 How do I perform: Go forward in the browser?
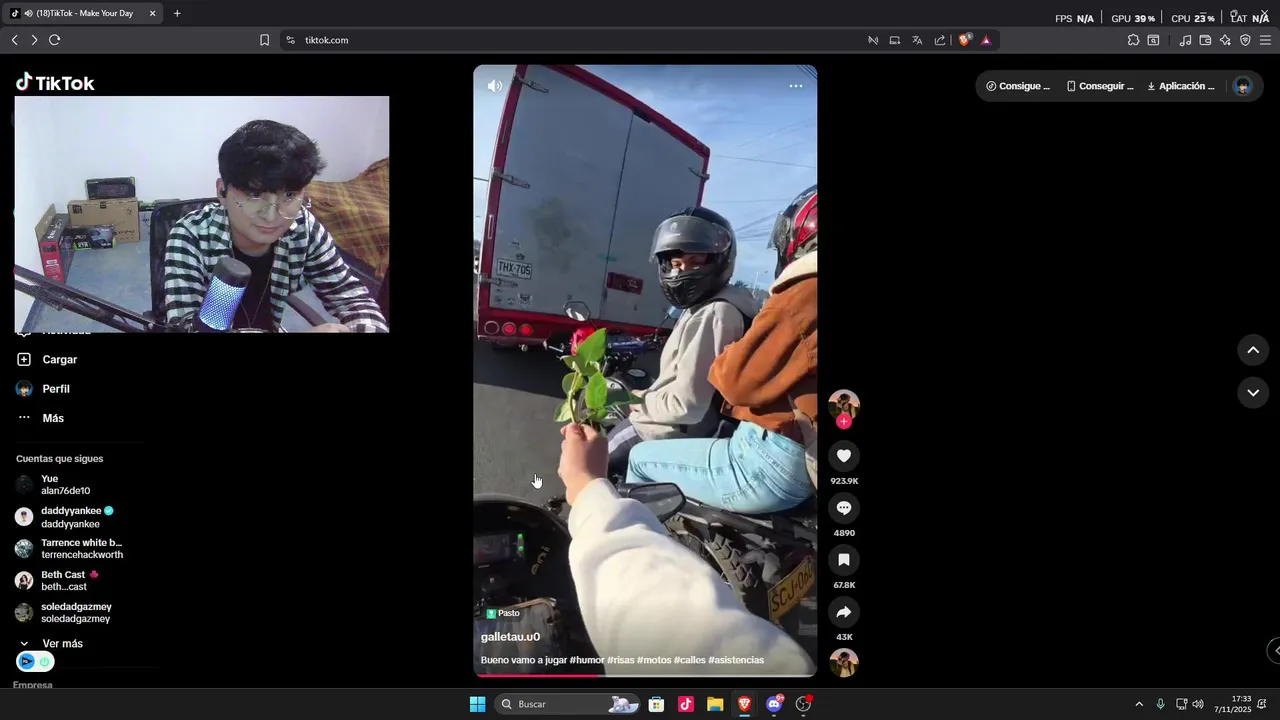point(34,40)
